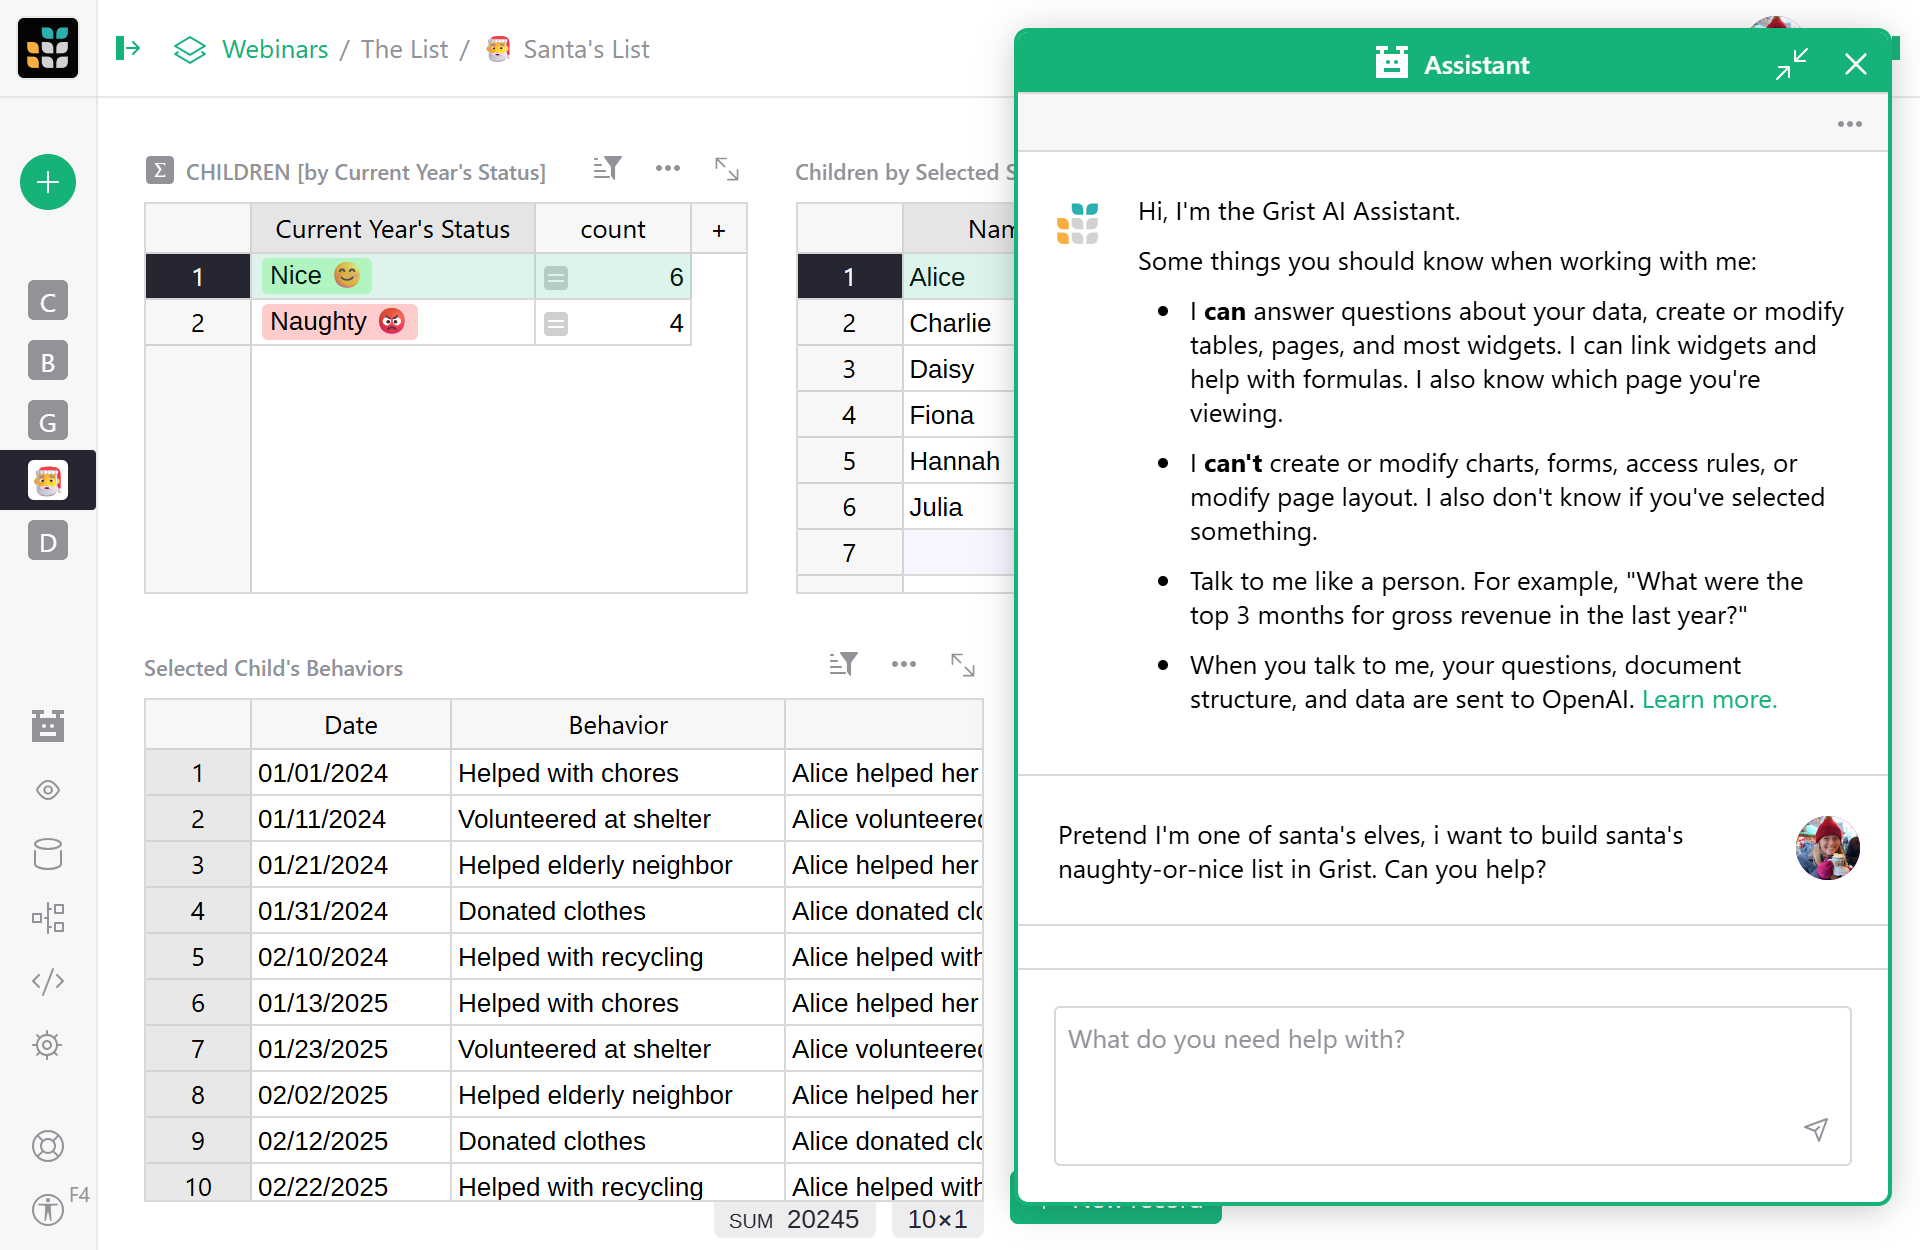
Task: Click the Behavior column header
Action: (618, 725)
